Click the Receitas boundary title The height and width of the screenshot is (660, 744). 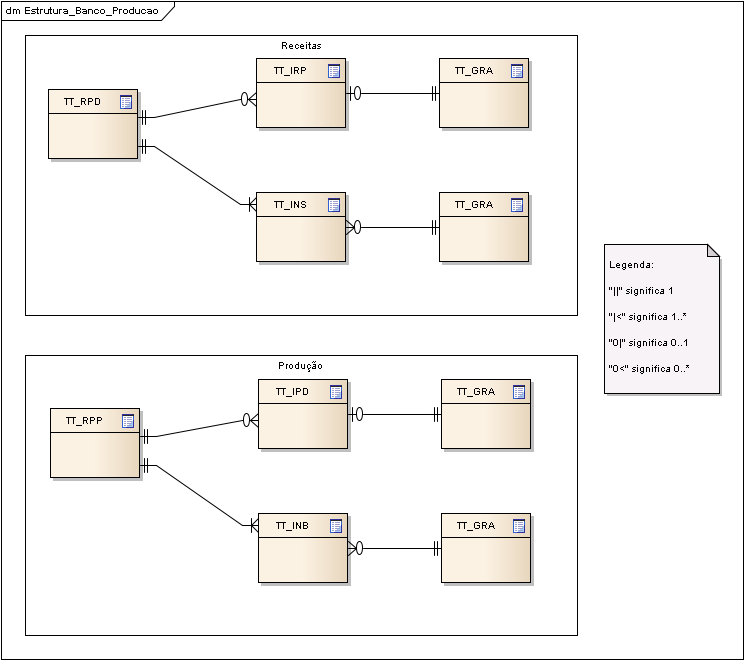(x=301, y=46)
